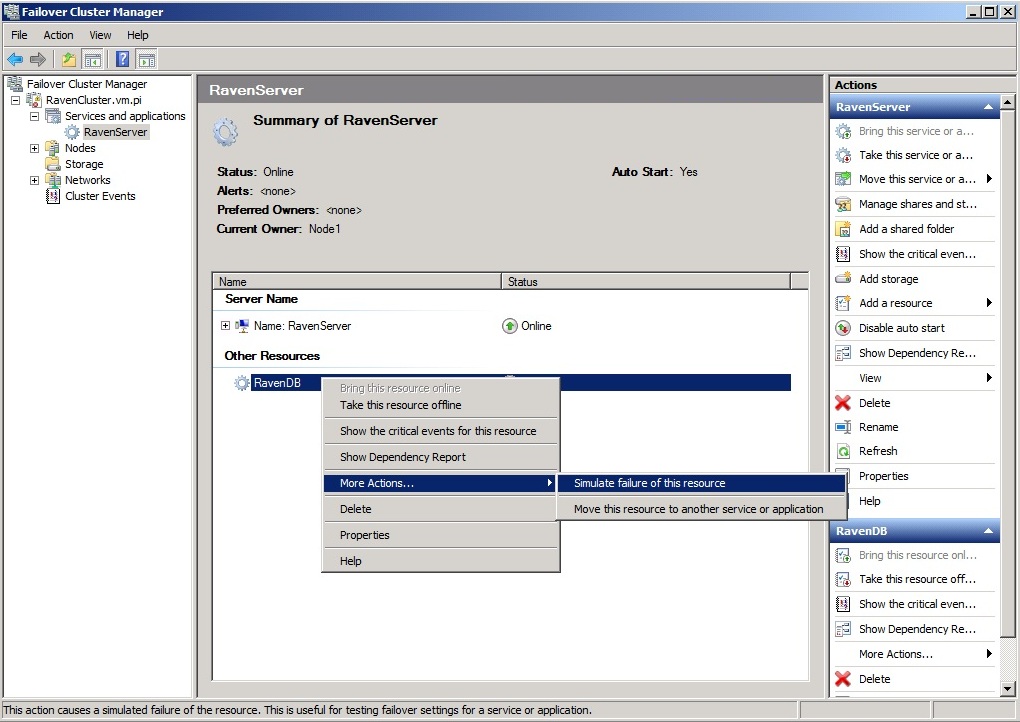Screen dimensions: 1020x722
Task: Open the View menu in menu bar
Action: pyautogui.click(x=100, y=35)
